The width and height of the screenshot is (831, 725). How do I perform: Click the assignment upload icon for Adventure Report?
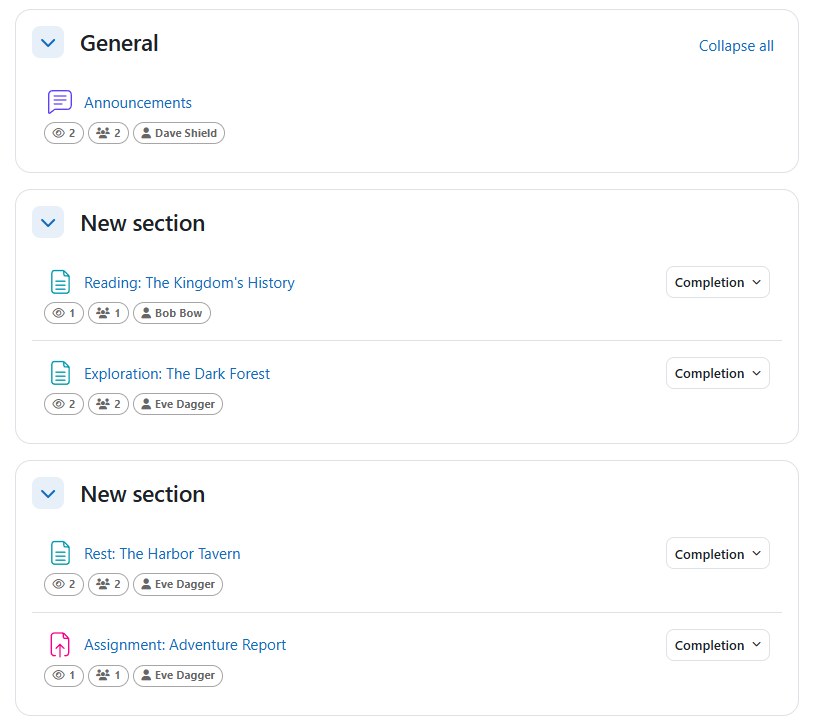coord(60,644)
